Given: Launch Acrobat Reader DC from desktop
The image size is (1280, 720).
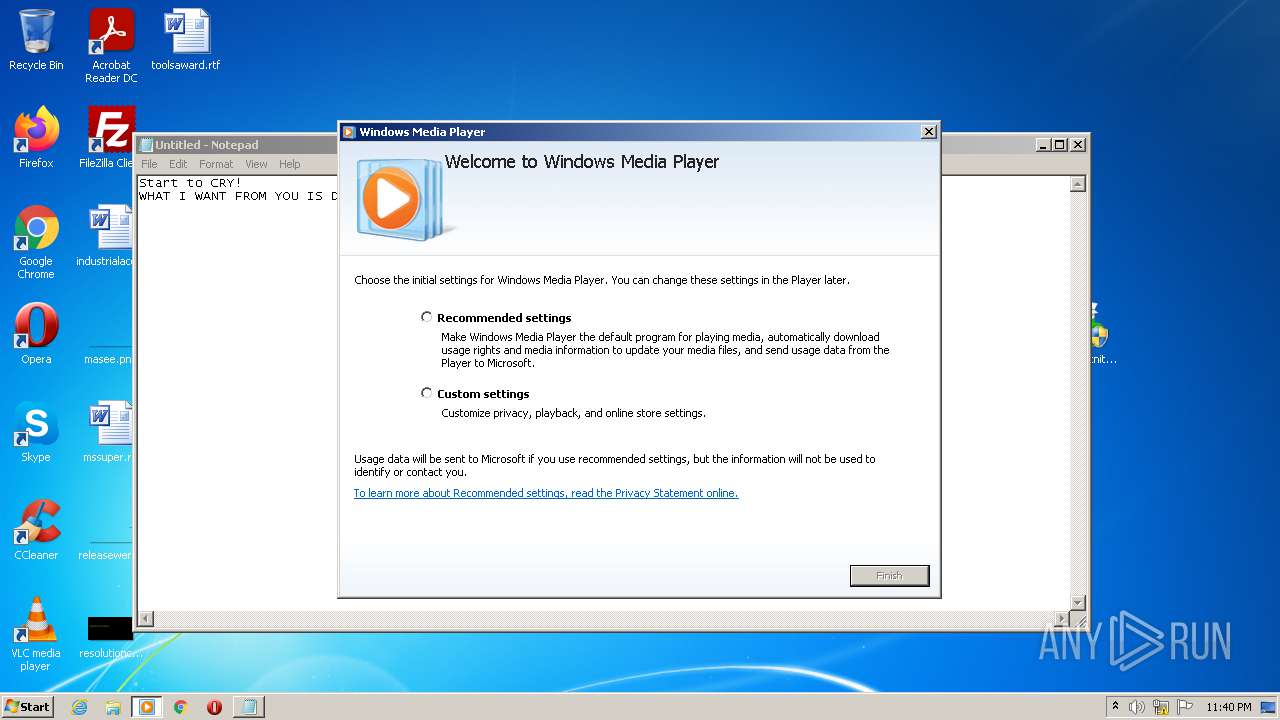Looking at the screenshot, I should pos(111,46).
